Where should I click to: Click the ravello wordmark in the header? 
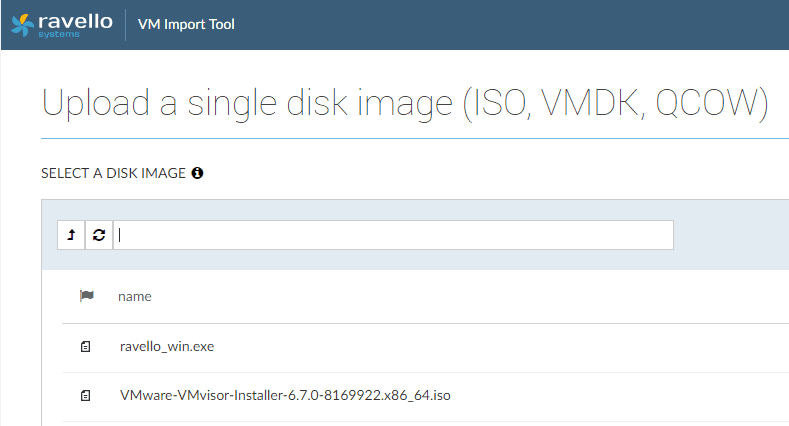click(74, 19)
